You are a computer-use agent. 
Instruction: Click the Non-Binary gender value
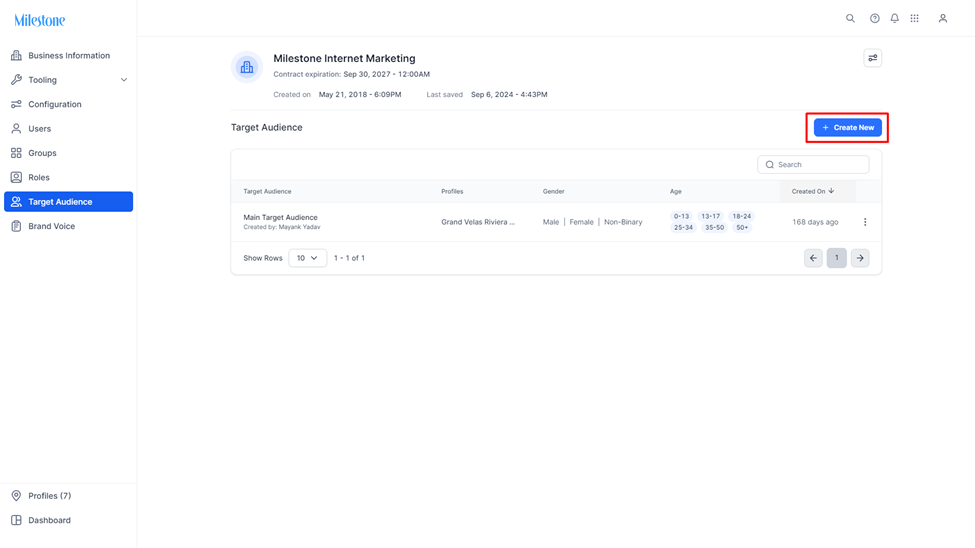623,222
